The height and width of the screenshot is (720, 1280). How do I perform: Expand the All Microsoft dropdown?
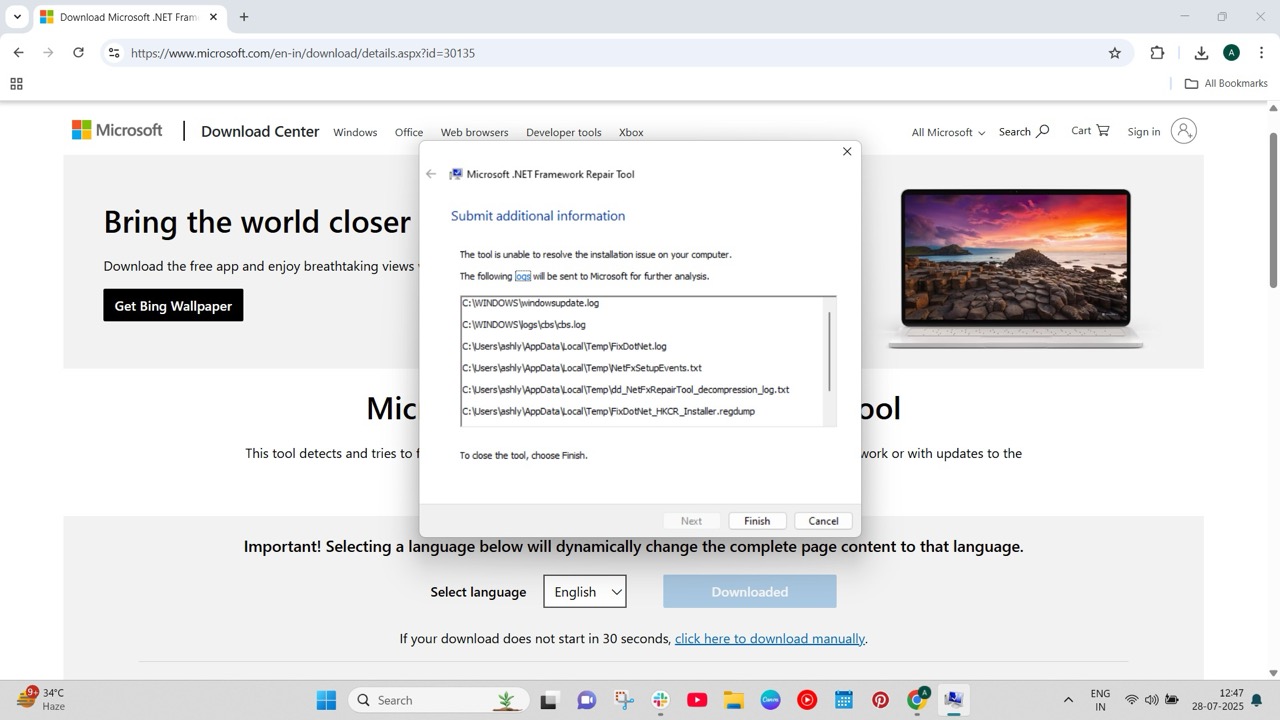[x=946, y=131]
